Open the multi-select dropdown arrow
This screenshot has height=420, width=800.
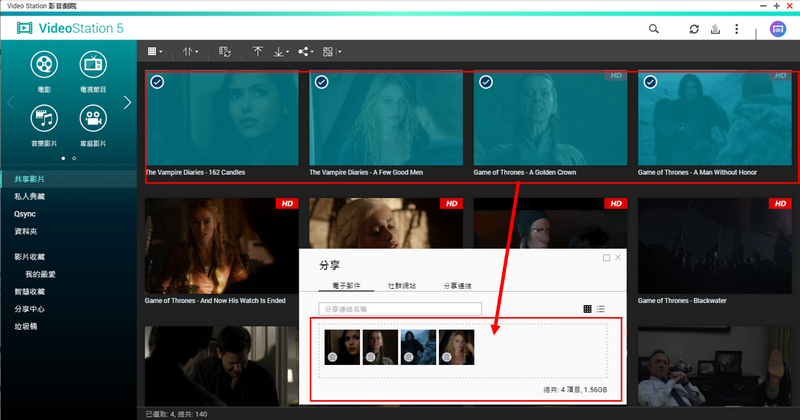pos(339,52)
